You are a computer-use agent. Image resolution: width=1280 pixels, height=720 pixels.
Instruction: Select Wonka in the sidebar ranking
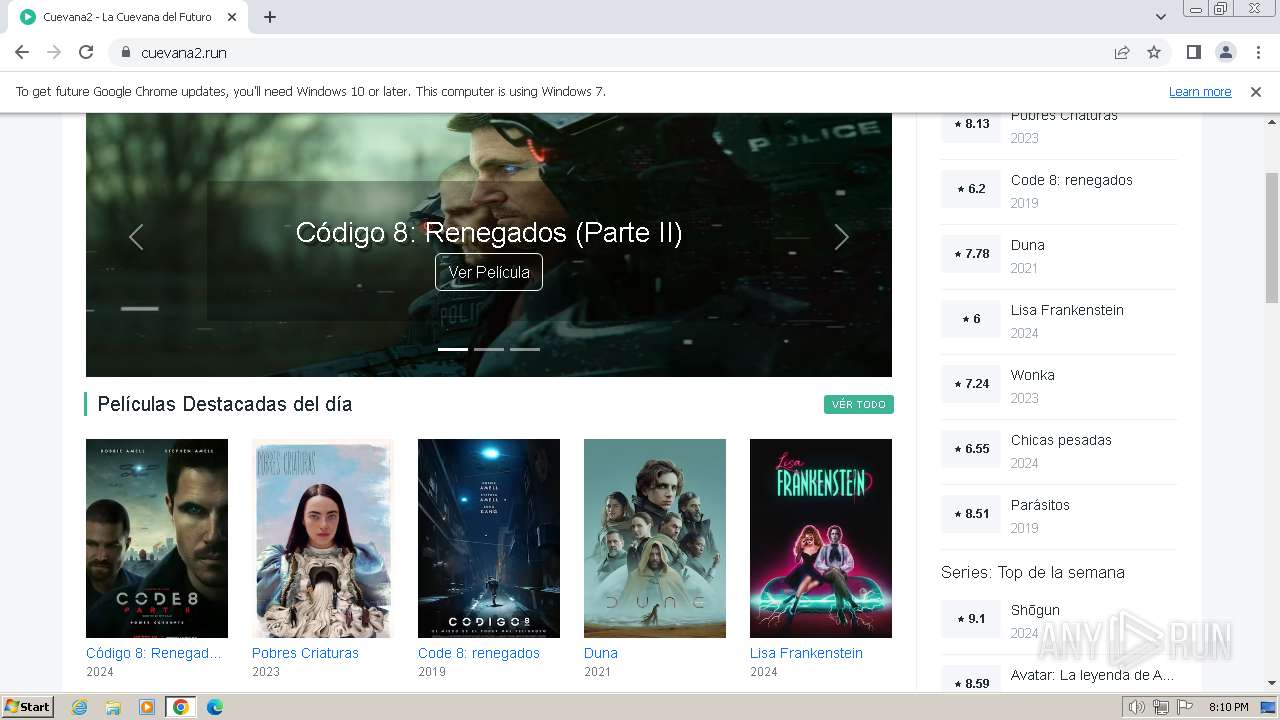tap(1032, 375)
